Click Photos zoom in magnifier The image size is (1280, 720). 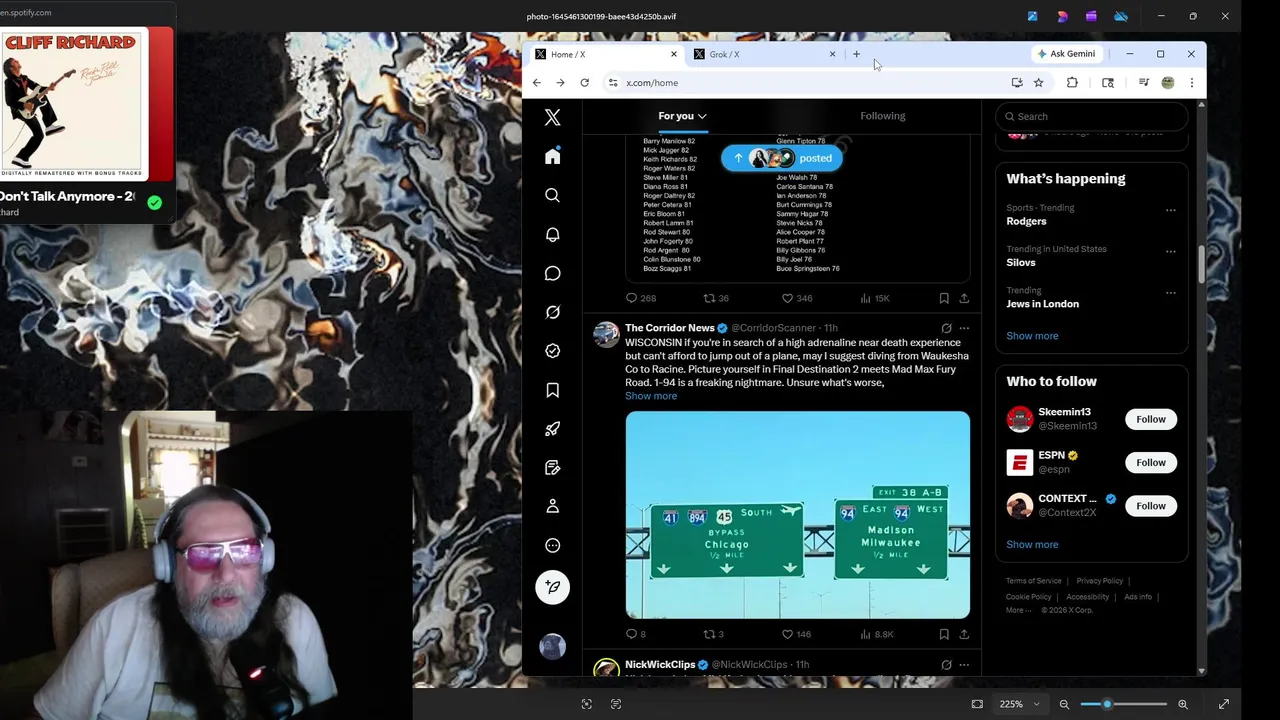pyautogui.click(x=1183, y=704)
